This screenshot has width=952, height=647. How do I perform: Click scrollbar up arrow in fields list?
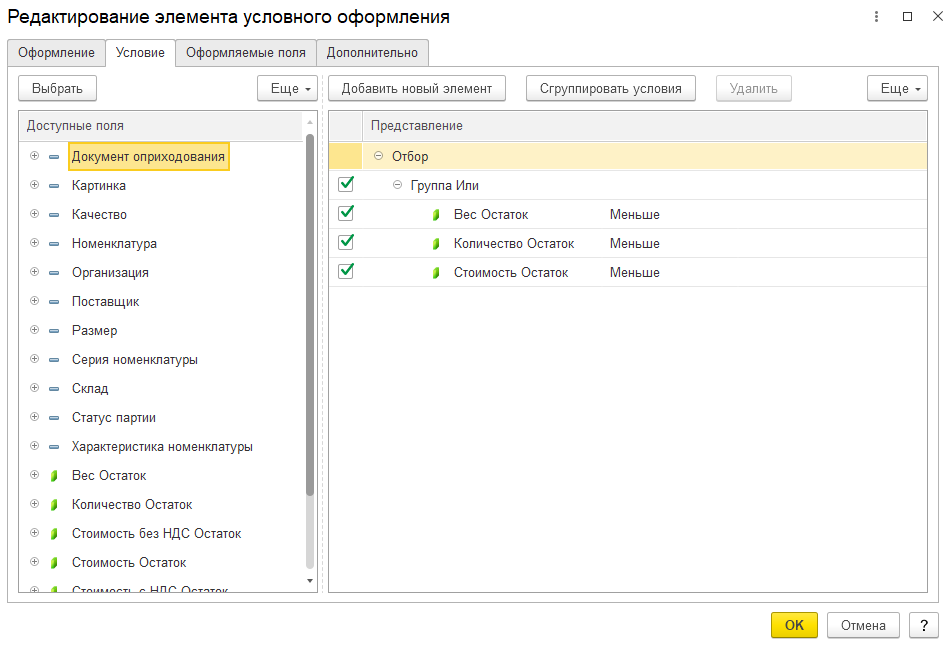click(310, 122)
